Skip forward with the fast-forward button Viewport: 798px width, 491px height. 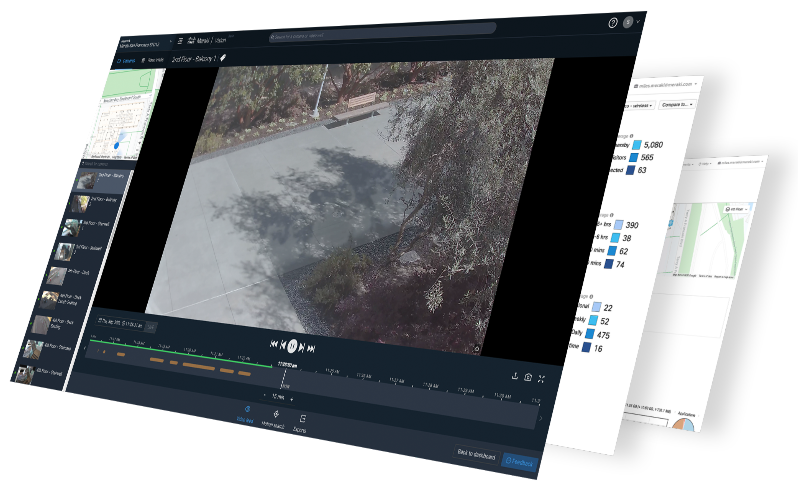pyautogui.click(x=311, y=349)
